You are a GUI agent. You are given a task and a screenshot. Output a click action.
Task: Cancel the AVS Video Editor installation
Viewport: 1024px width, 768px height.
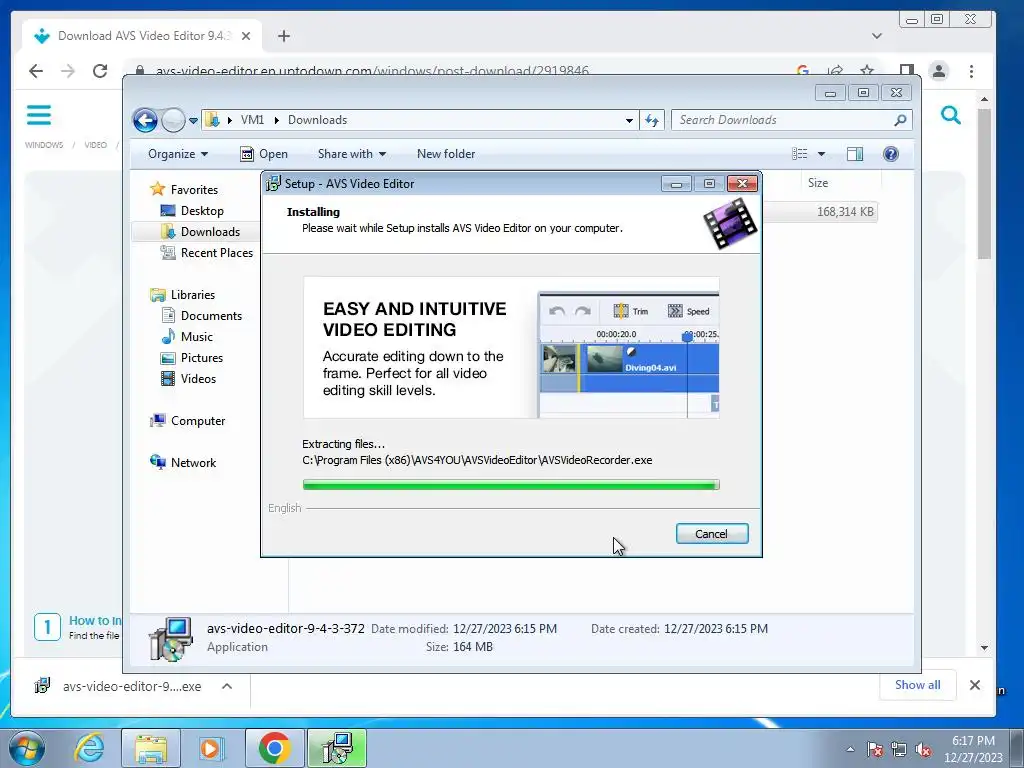point(712,534)
